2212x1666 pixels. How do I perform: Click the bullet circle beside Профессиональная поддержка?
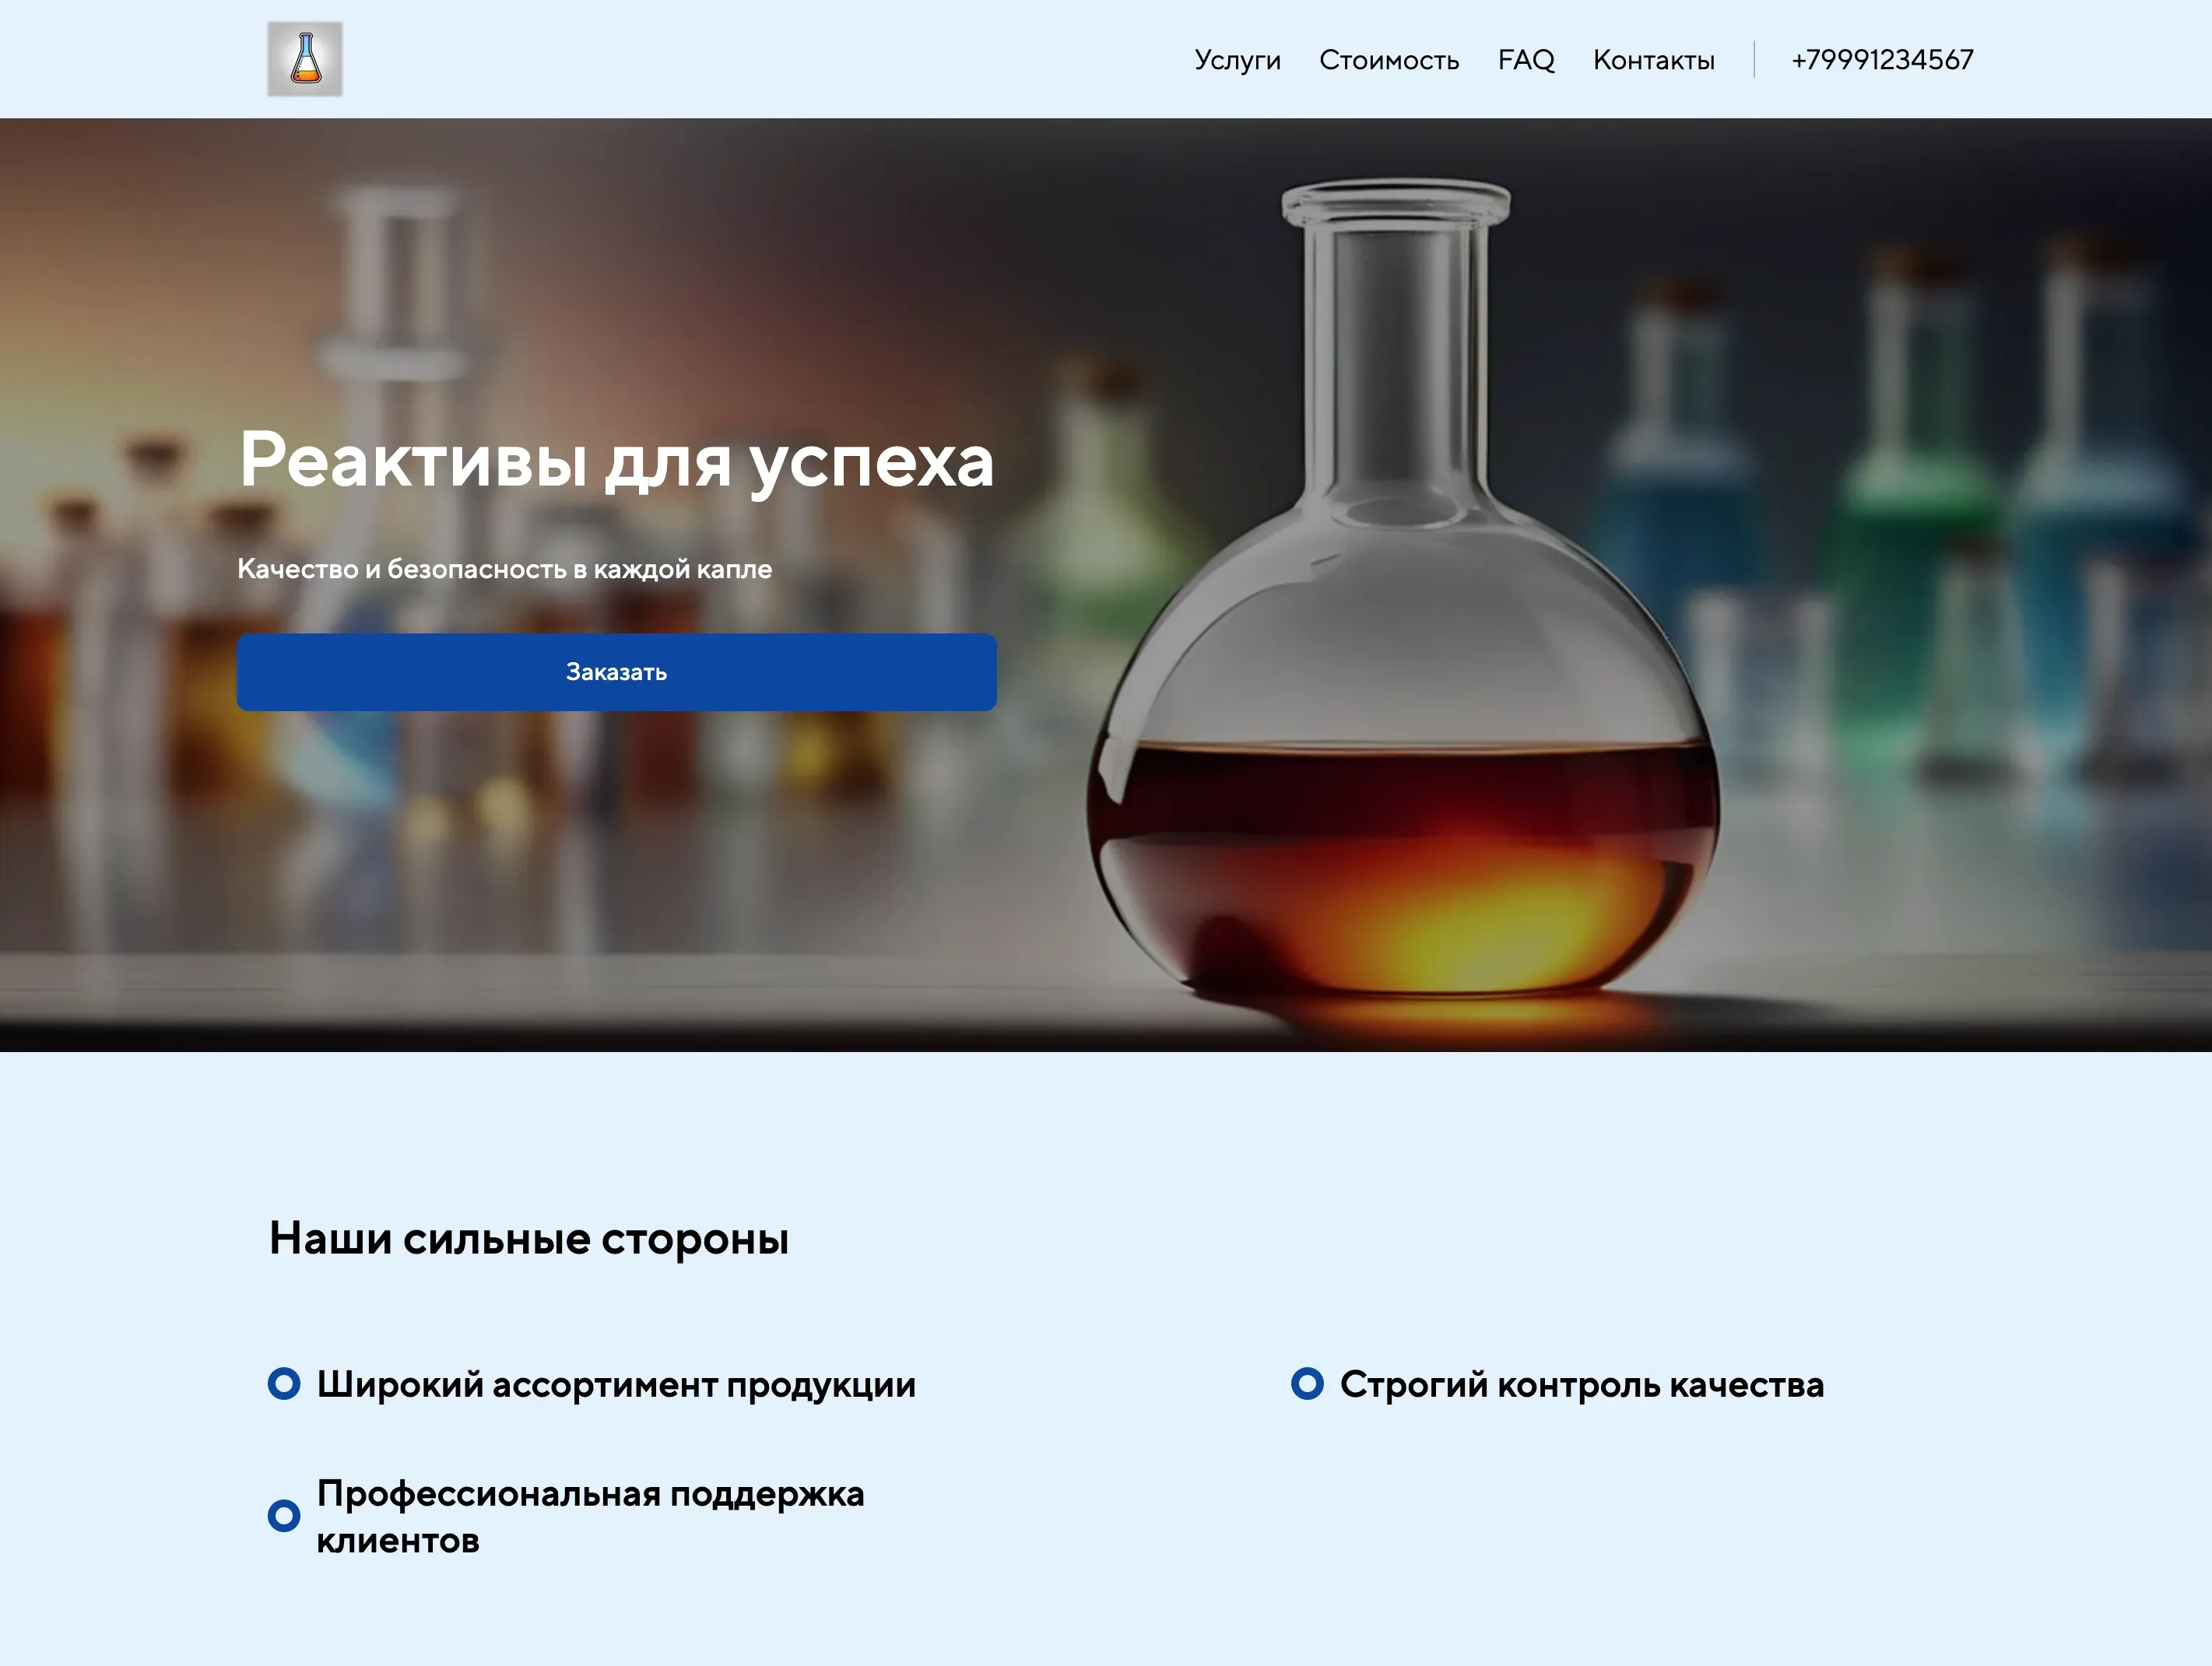click(x=284, y=1516)
